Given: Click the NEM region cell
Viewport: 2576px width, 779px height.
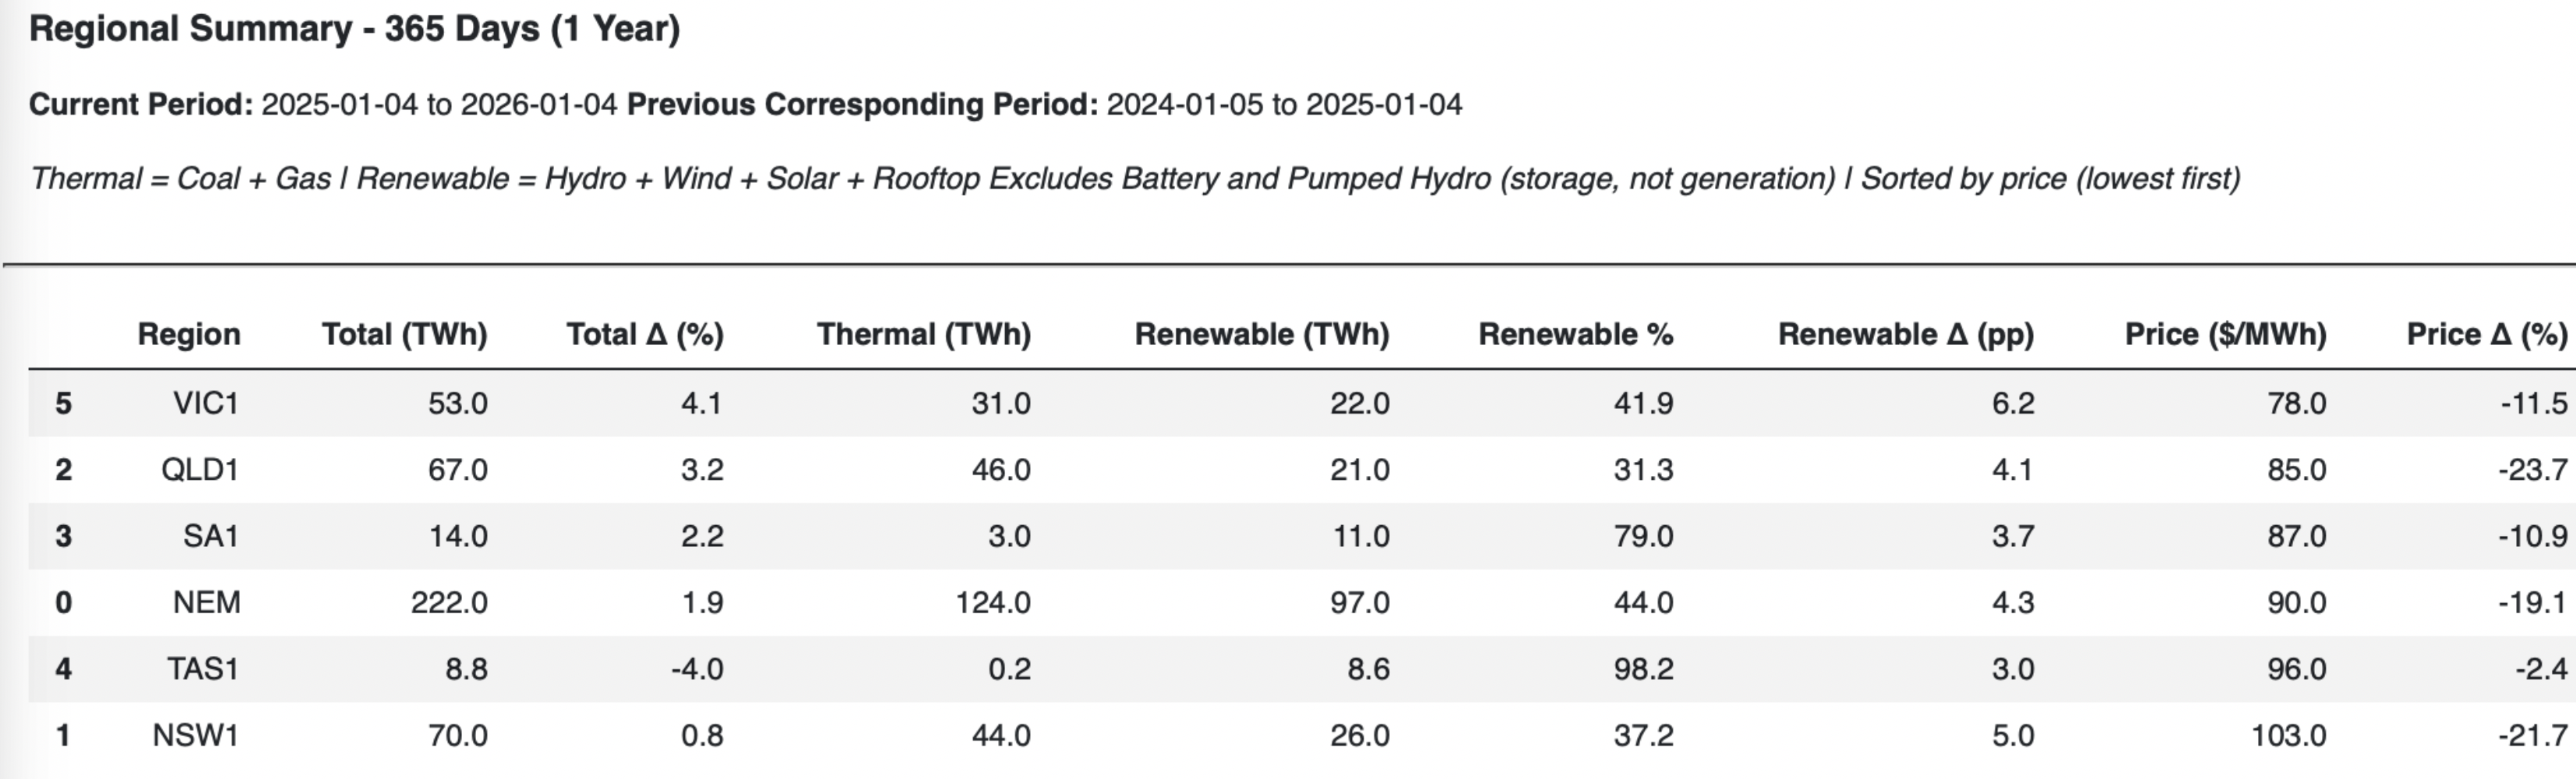Looking at the screenshot, I should pos(206,602).
